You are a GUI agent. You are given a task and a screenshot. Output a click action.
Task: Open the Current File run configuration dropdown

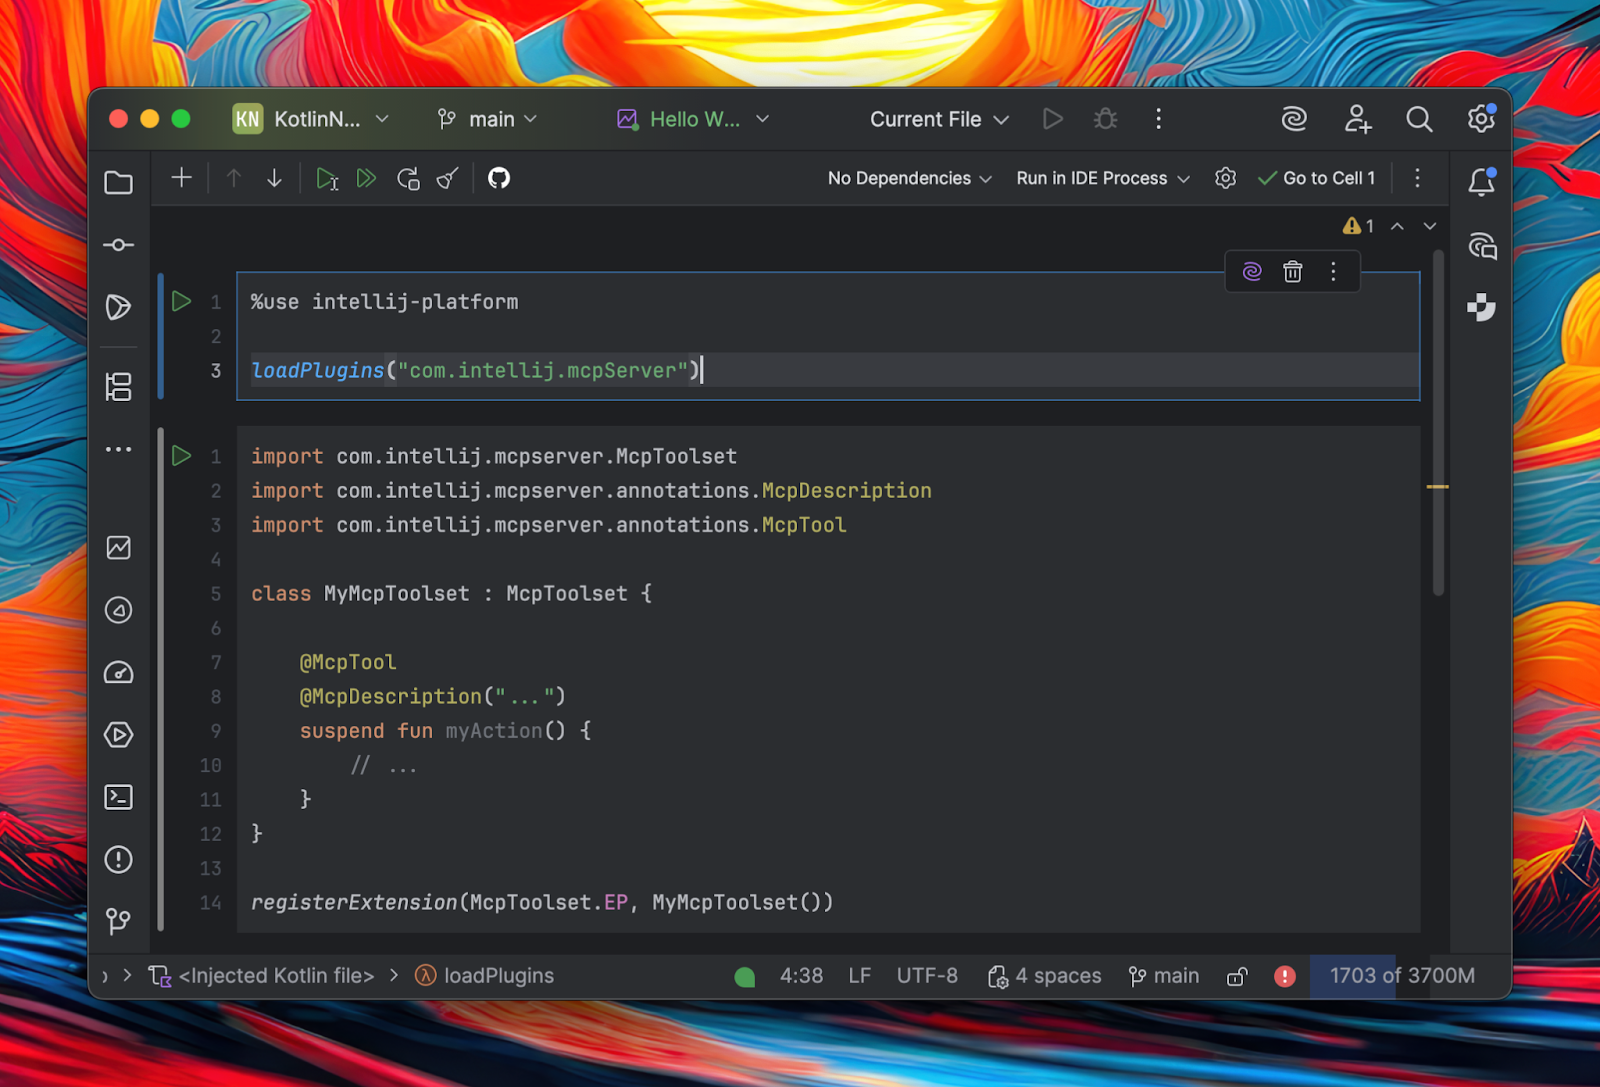[938, 119]
